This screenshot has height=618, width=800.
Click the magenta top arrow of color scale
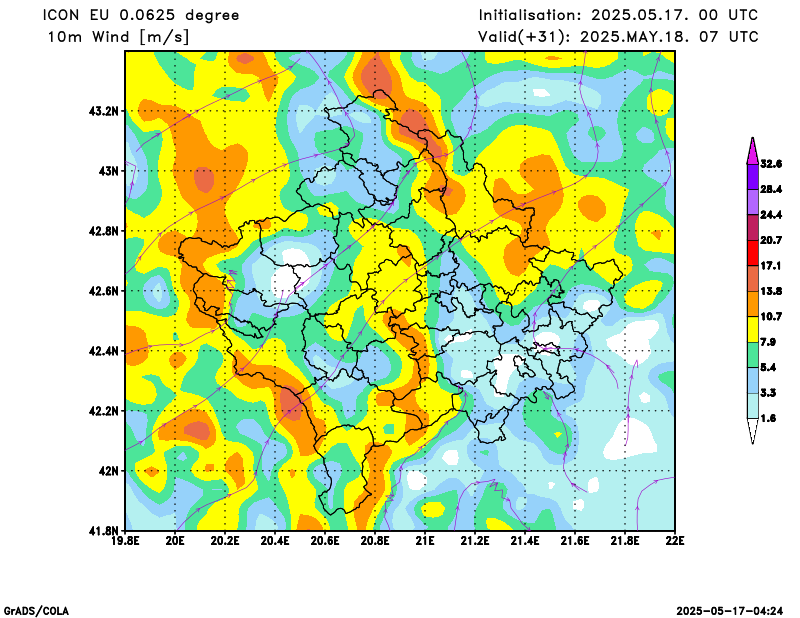753,151
